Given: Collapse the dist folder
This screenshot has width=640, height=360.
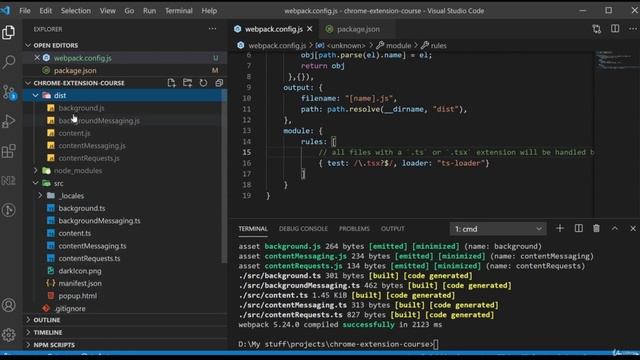Looking at the screenshot, I should pyautogui.click(x=36, y=96).
